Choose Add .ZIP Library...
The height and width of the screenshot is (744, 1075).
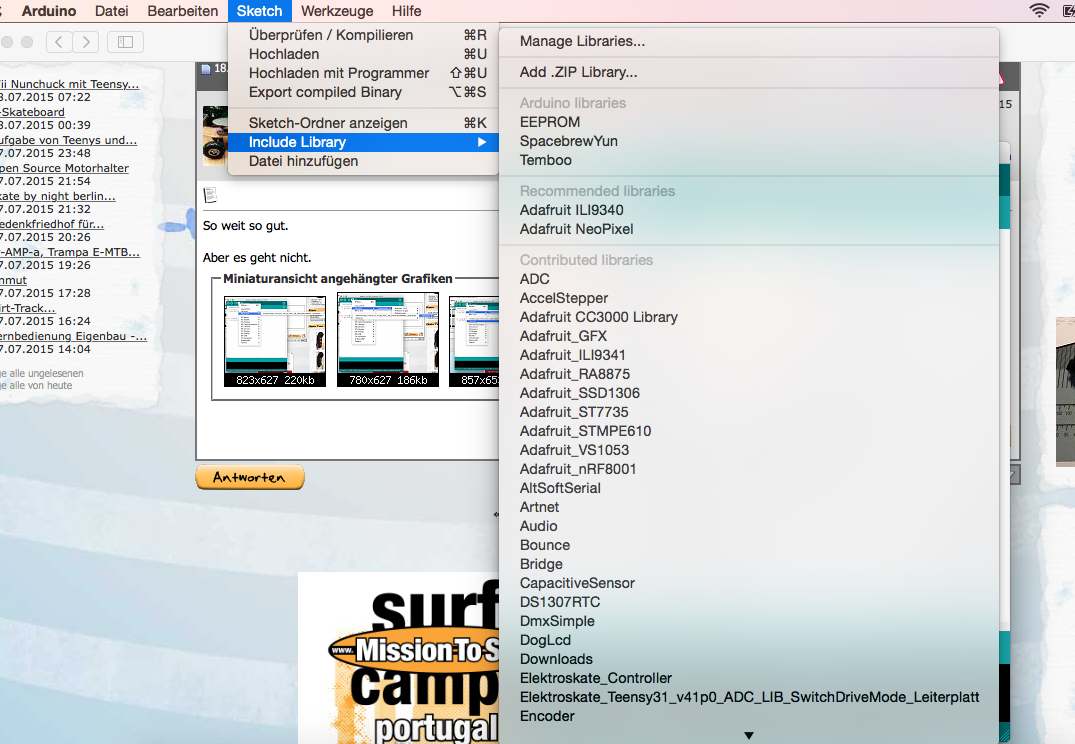(749, 72)
